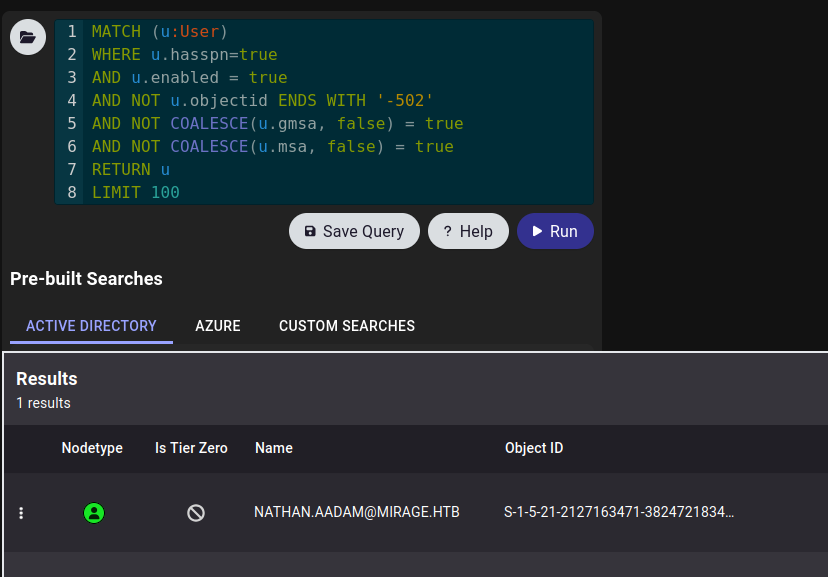Click the RETURN u line in the query
Viewport: 828px width, 577px height.
130,169
